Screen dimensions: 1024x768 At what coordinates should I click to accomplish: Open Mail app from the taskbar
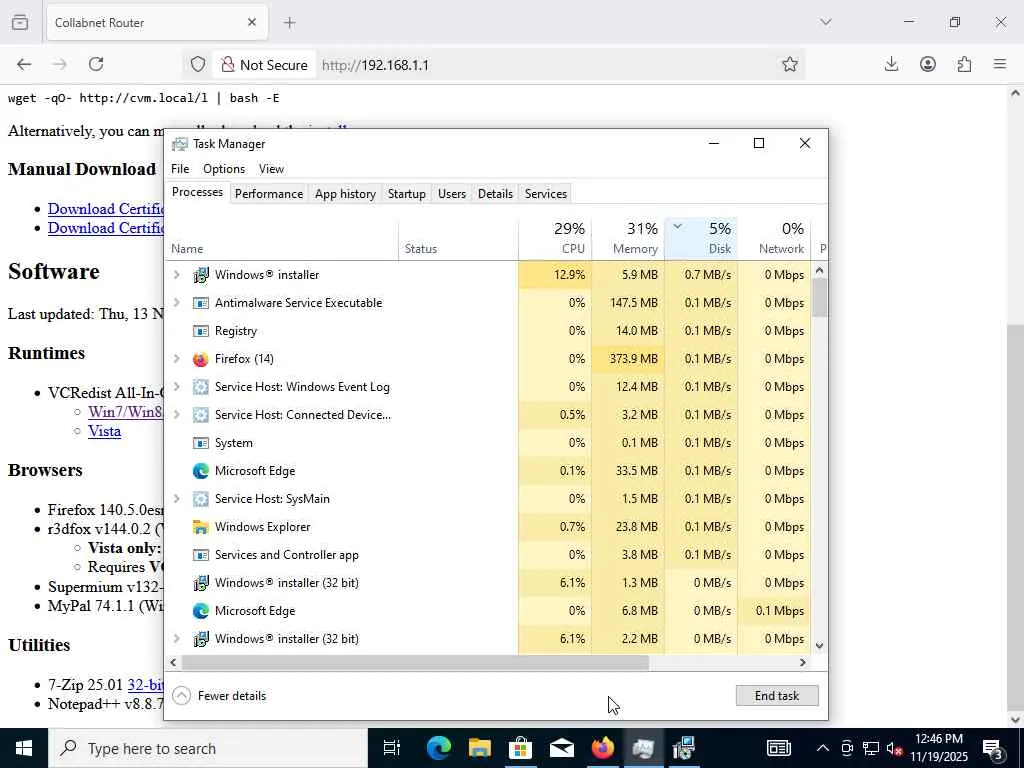coord(562,748)
